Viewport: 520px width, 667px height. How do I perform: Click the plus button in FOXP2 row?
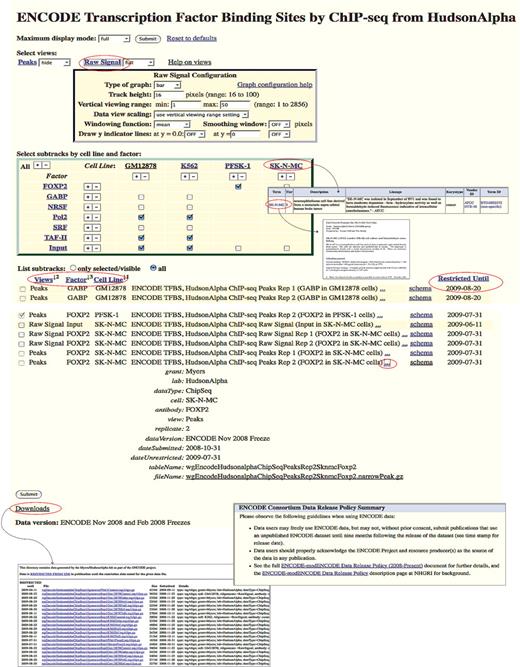pos(88,187)
